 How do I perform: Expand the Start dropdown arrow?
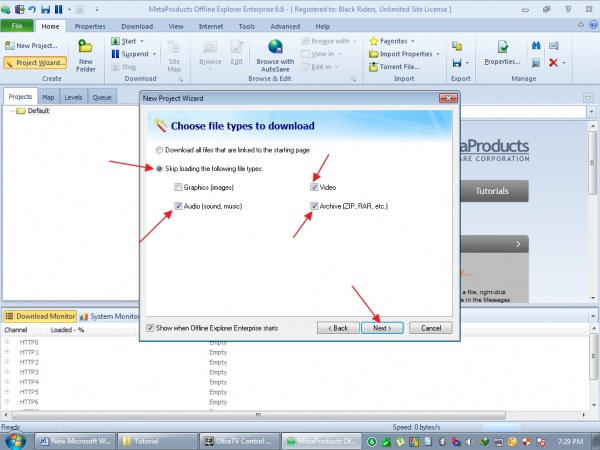click(x=142, y=41)
